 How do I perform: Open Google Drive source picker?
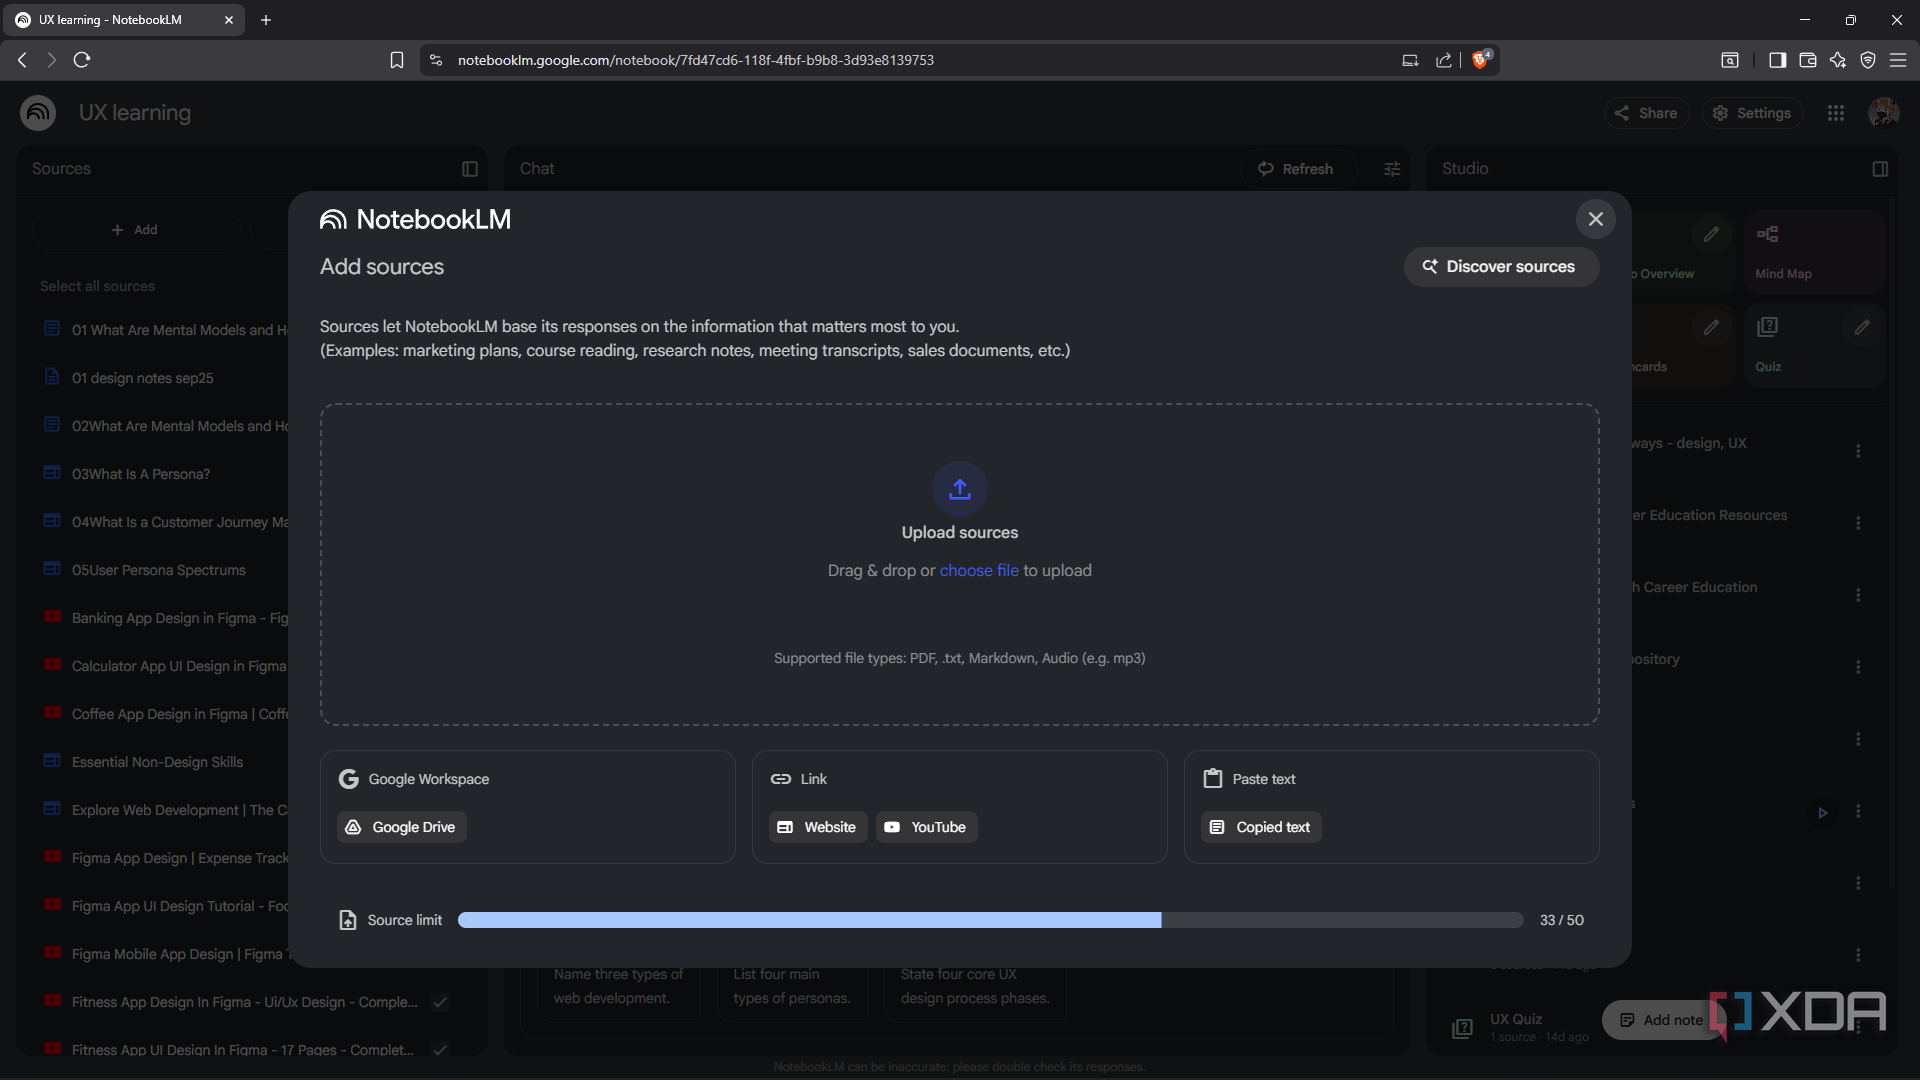pos(402,827)
